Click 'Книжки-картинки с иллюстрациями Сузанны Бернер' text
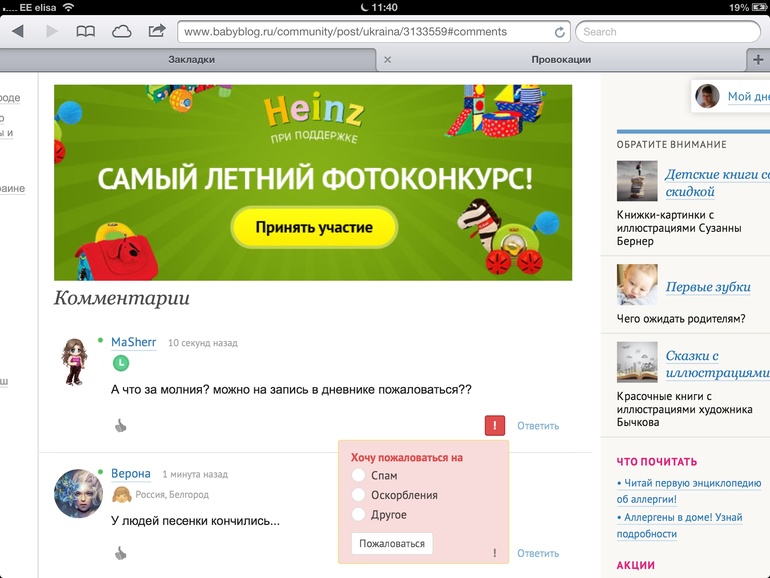The height and width of the screenshot is (578, 770). click(x=679, y=228)
